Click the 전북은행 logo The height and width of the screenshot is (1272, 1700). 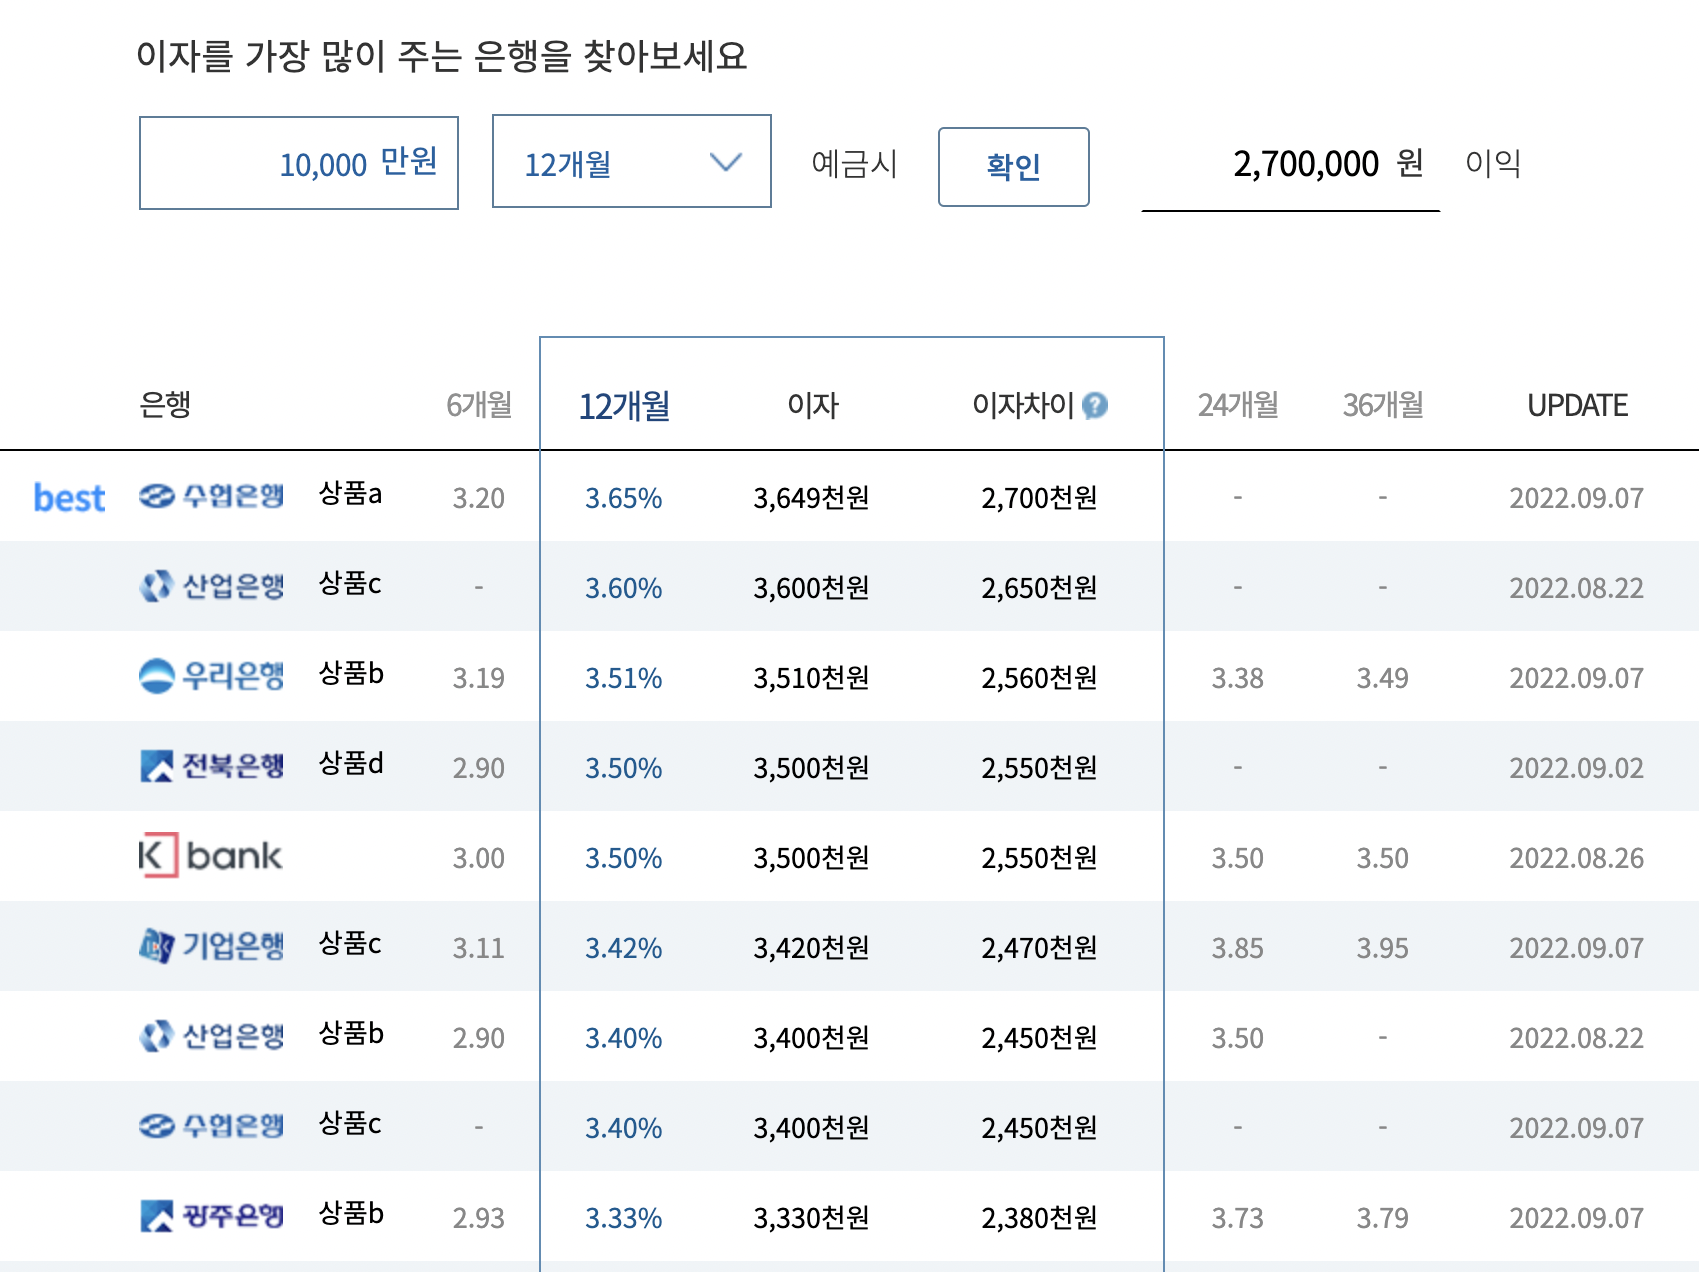[x=211, y=766]
